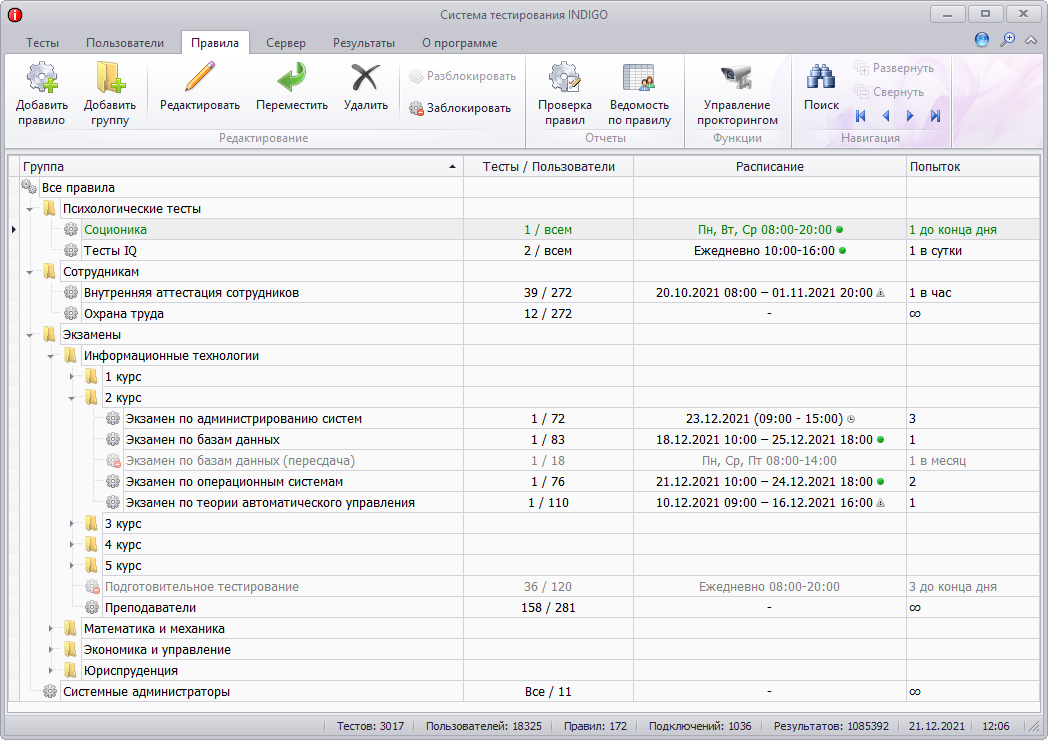Click the Delete X icon
Image resolution: width=1048 pixels, height=740 pixels.
point(366,77)
